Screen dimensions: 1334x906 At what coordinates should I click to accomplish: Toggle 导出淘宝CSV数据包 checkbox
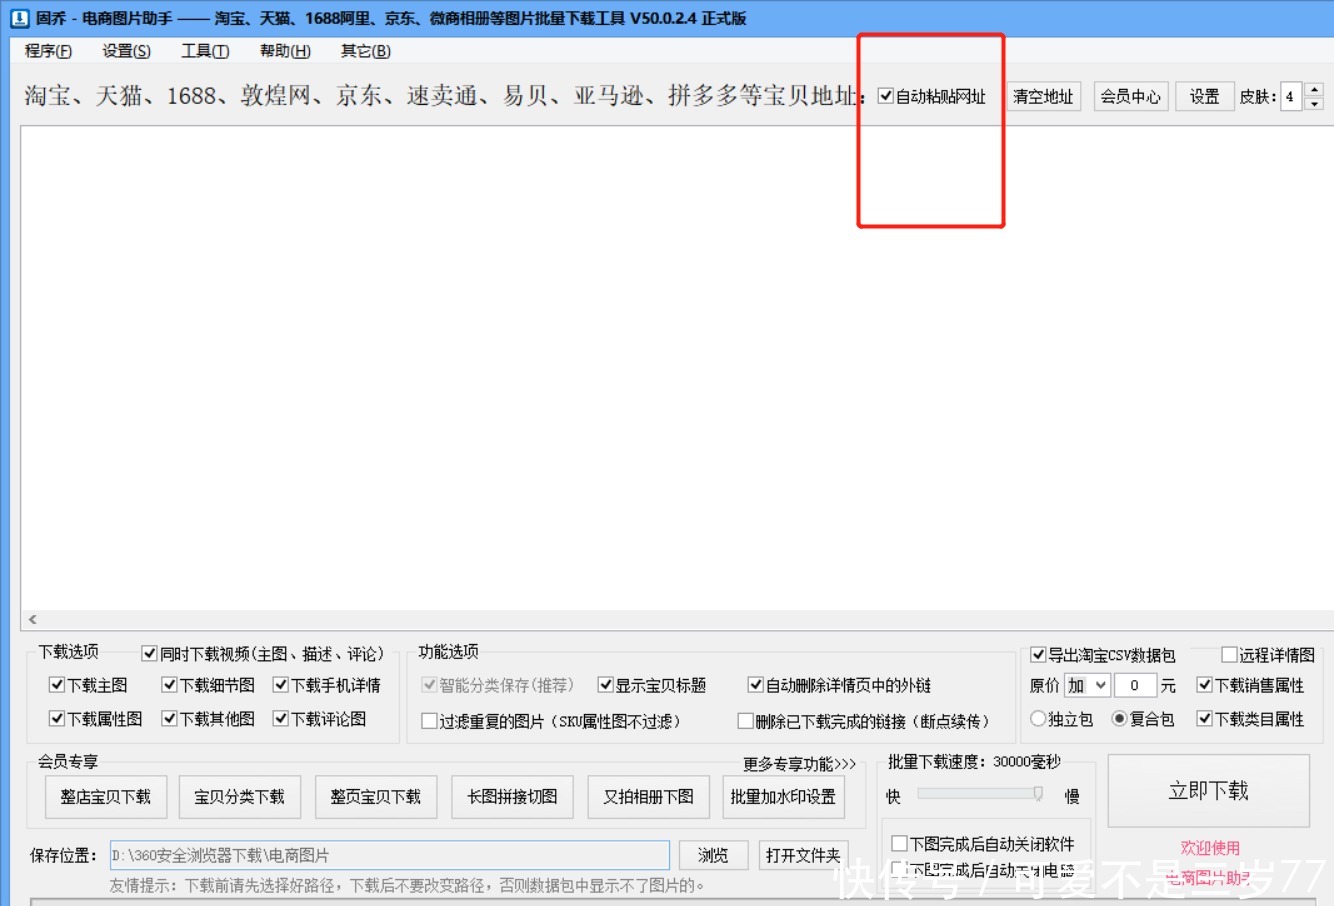pyautogui.click(x=1038, y=655)
